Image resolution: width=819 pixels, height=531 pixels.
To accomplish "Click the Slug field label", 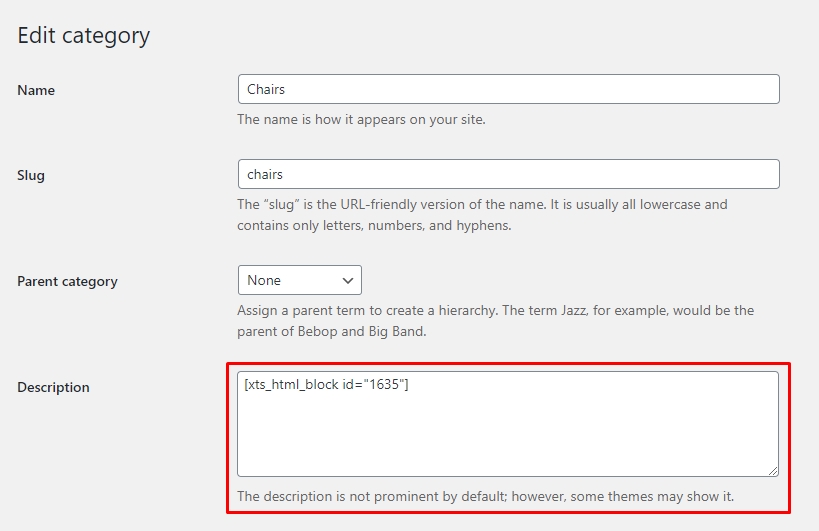I will coord(31,175).
